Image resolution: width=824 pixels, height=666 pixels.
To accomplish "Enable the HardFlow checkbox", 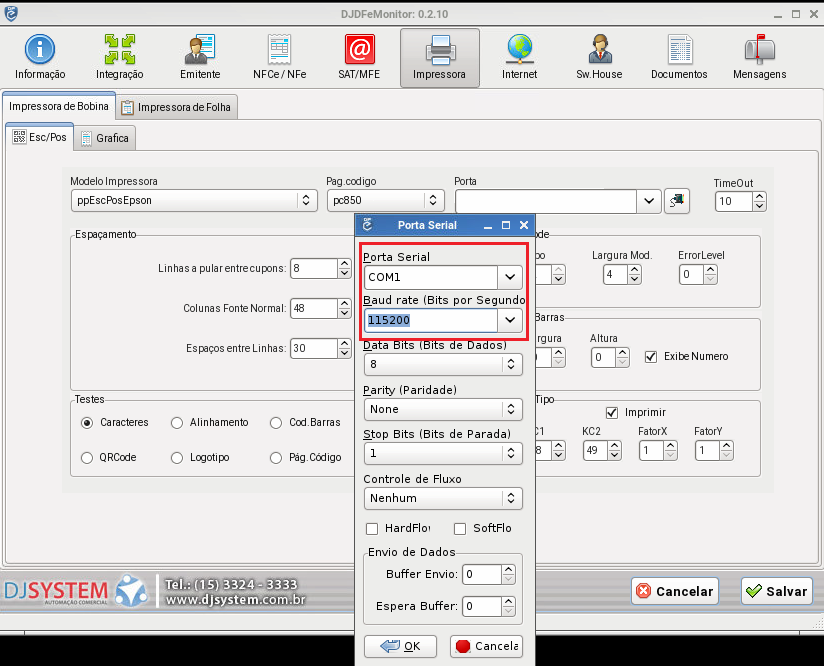I will click(372, 529).
